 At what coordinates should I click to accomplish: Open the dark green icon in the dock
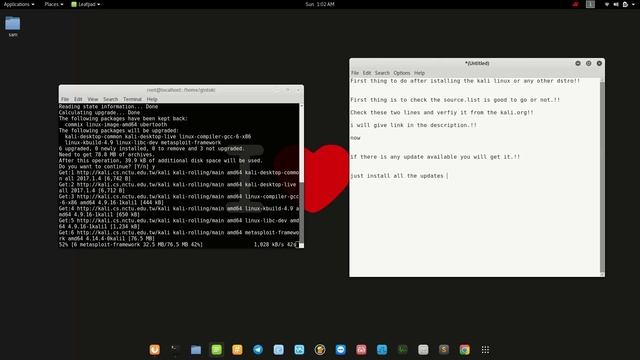[x=402, y=349]
